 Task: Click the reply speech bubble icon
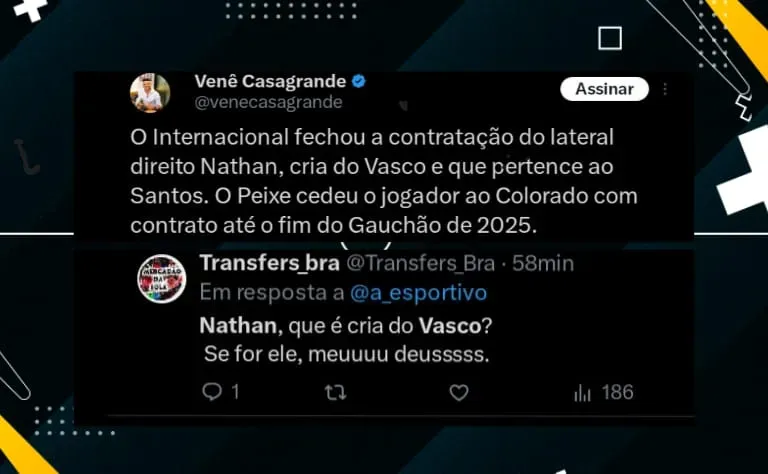212,392
